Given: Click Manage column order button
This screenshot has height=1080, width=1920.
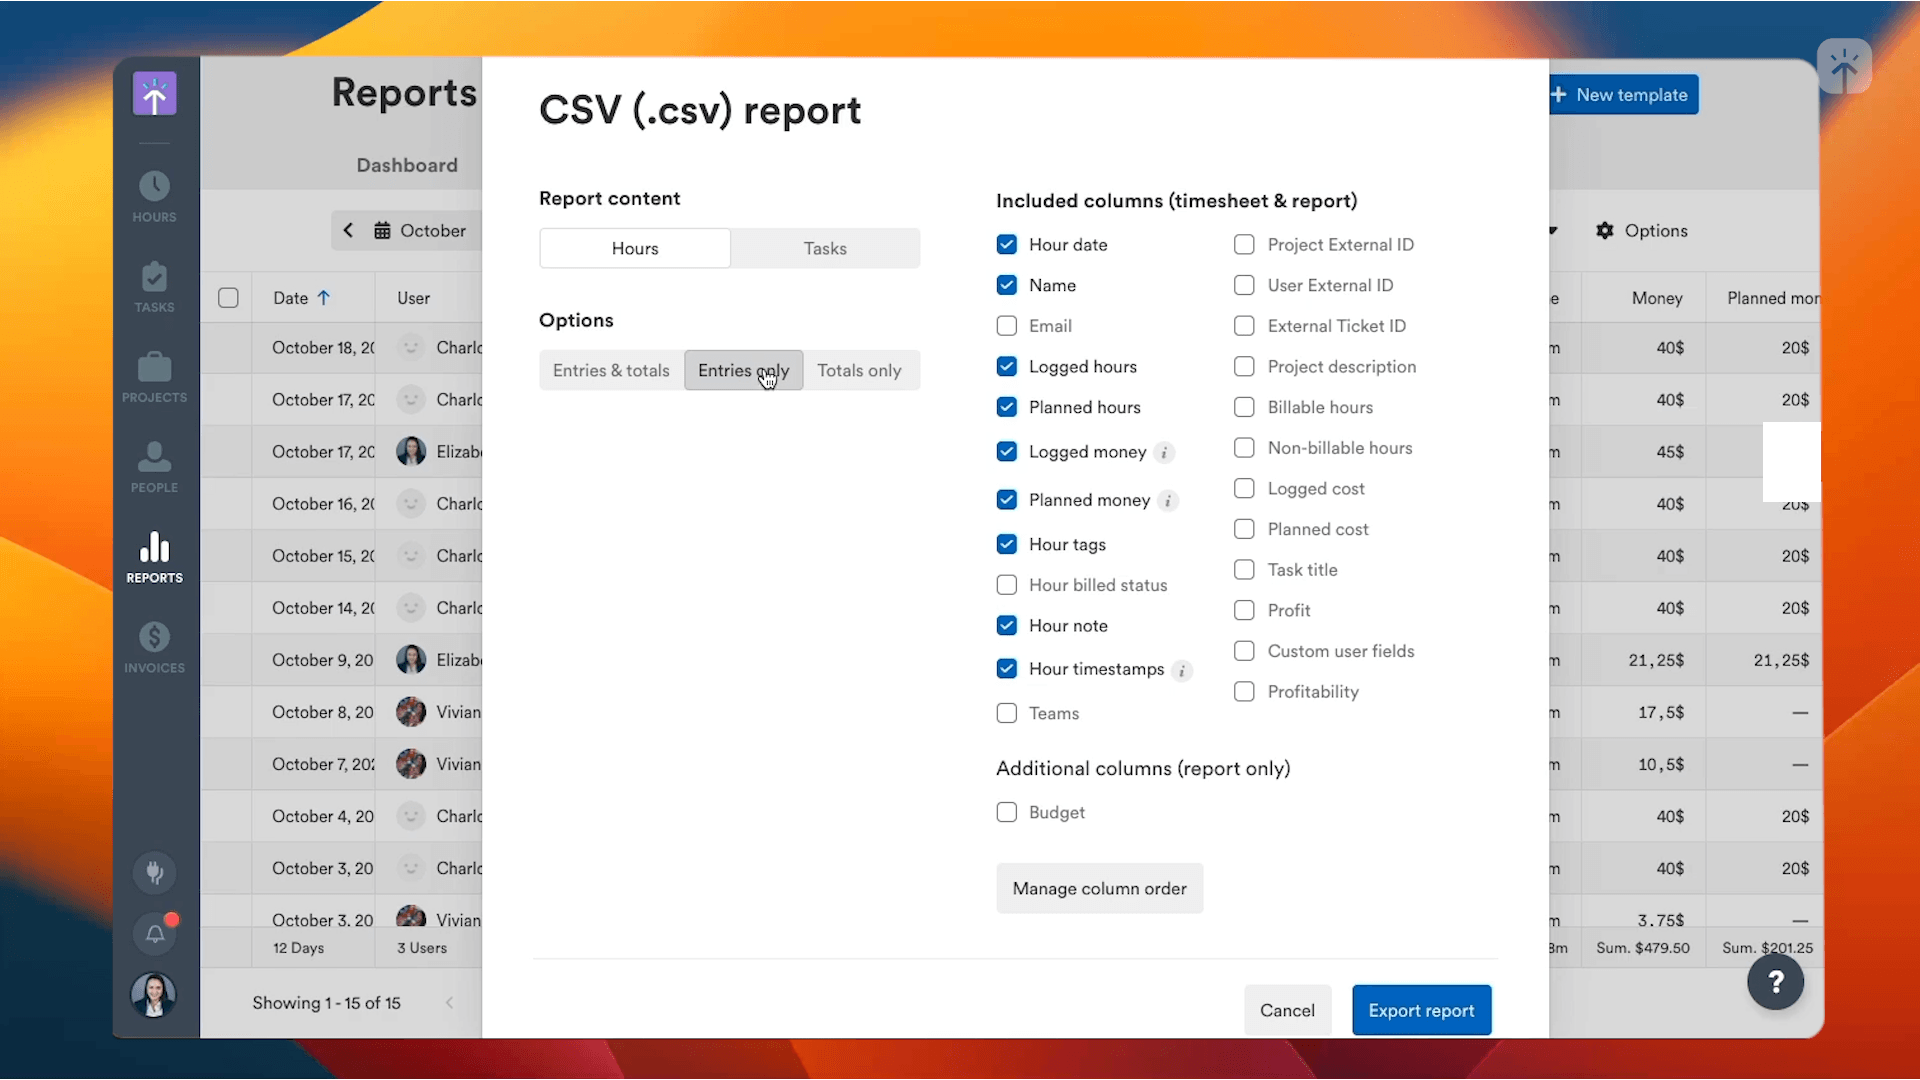Looking at the screenshot, I should click(x=1099, y=888).
